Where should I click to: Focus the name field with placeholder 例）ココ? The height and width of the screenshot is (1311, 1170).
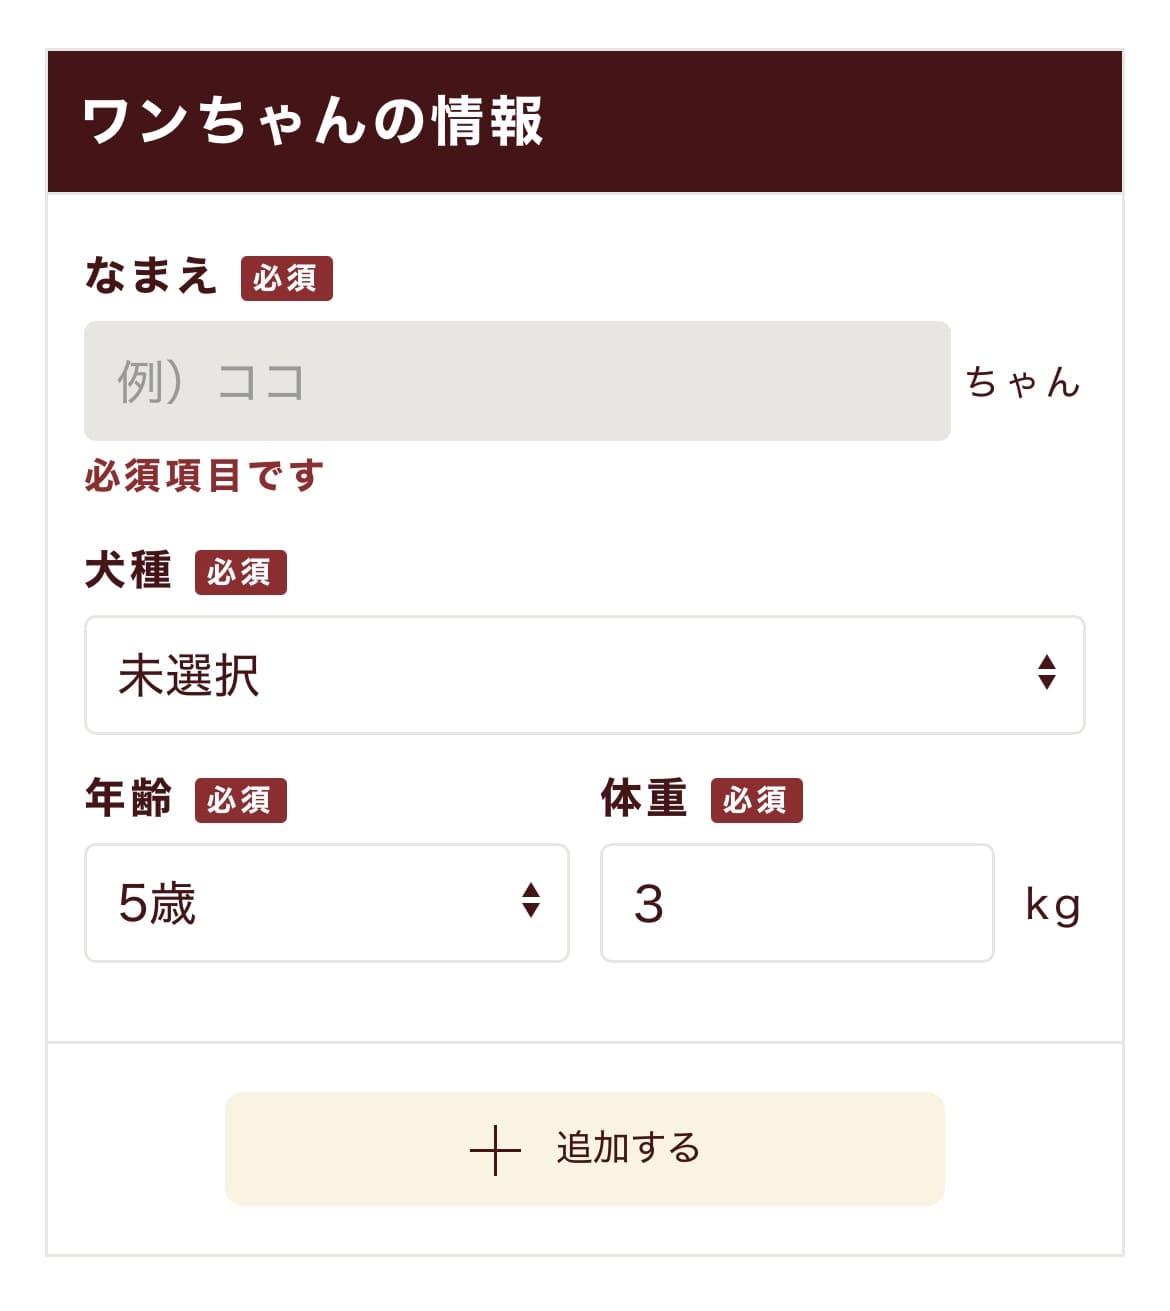(x=516, y=381)
